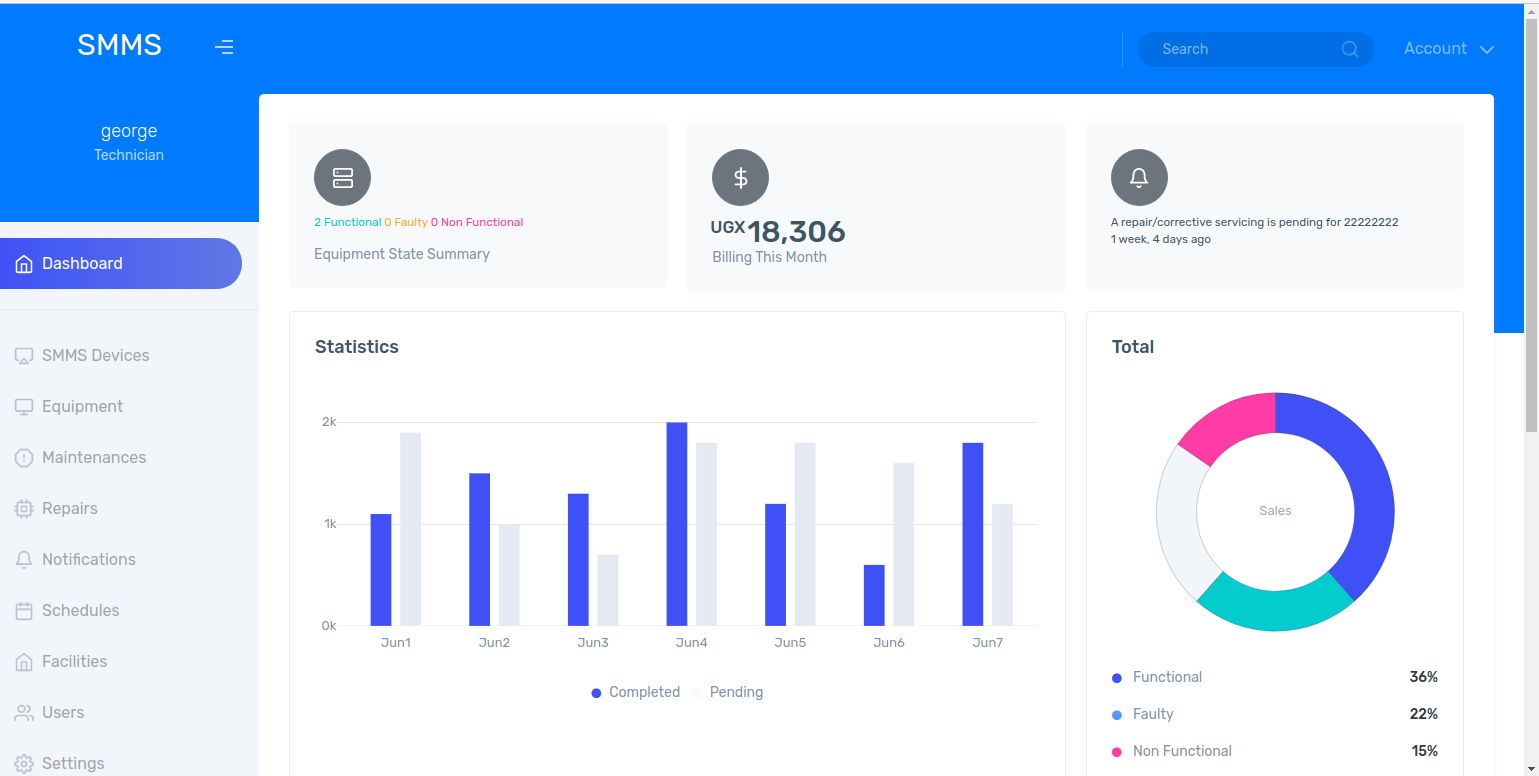Click the dollar billing icon

(740, 178)
